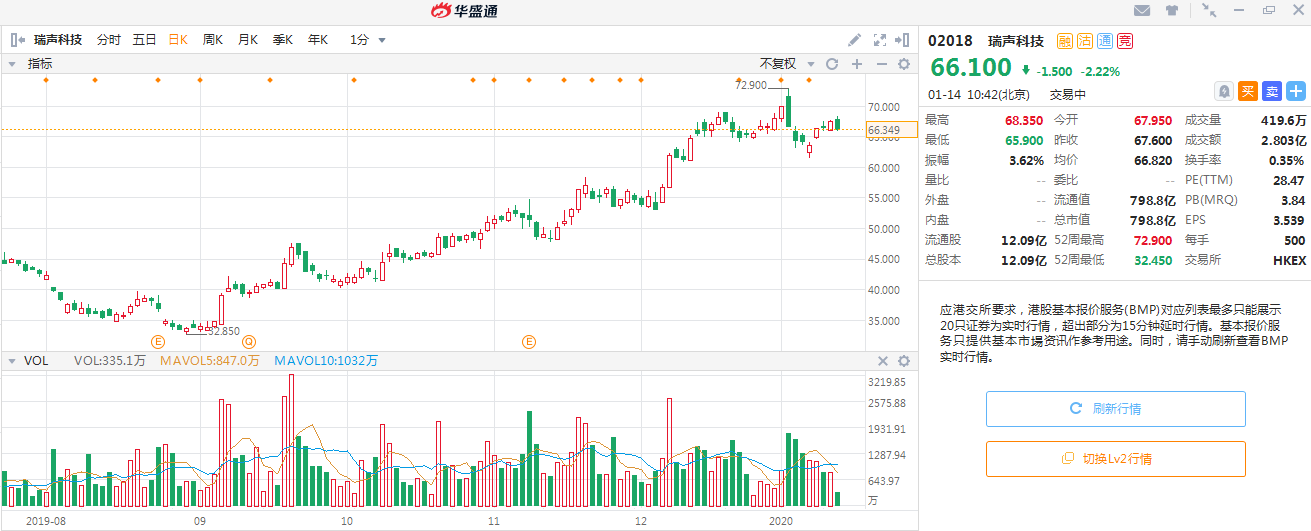Click the blue 卖 sell icon
1311x531 pixels.
(1271, 91)
